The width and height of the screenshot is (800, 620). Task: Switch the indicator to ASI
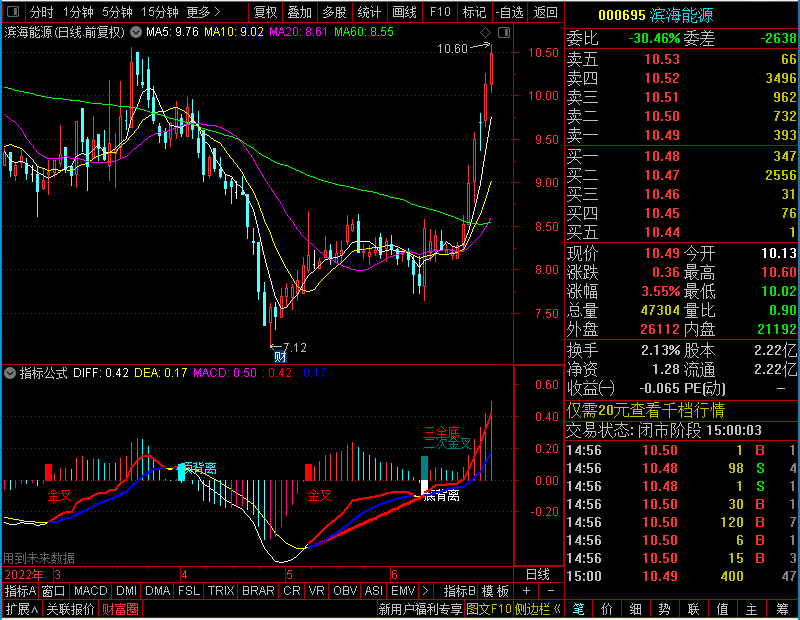click(373, 591)
